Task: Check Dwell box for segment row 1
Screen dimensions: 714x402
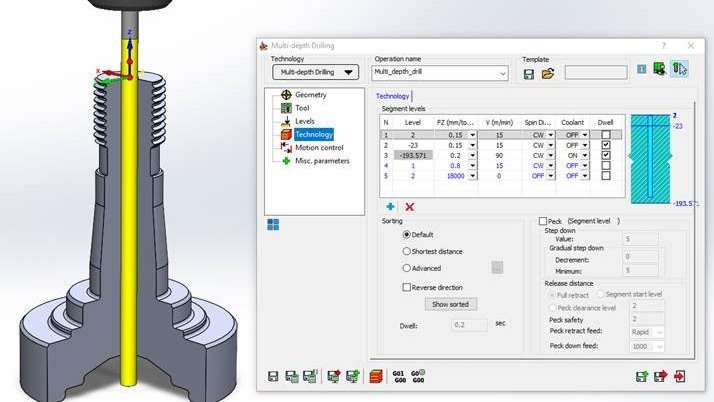Action: pos(608,133)
